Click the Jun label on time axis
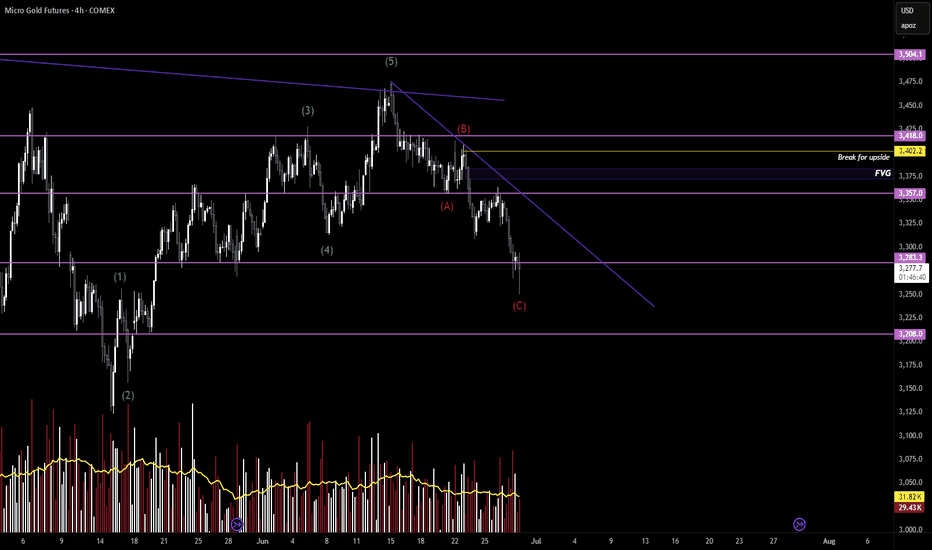This screenshot has height=550, width=932. [262, 541]
